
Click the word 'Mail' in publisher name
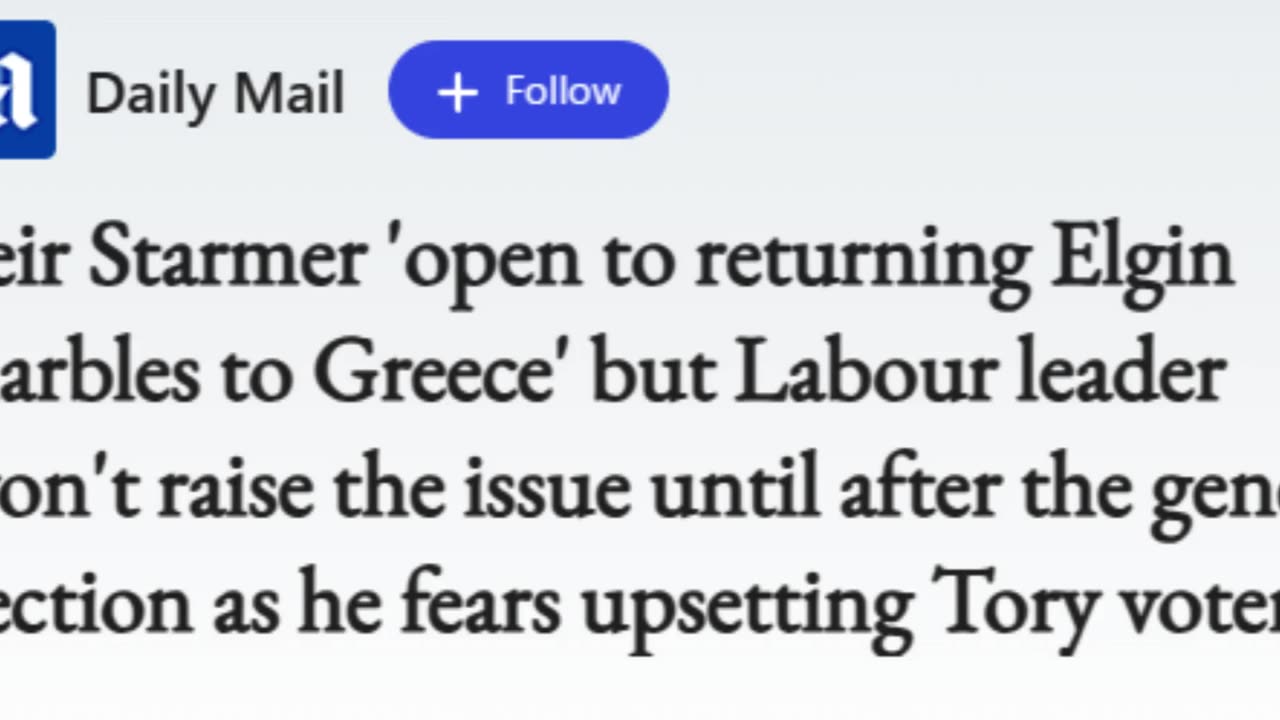[289, 94]
